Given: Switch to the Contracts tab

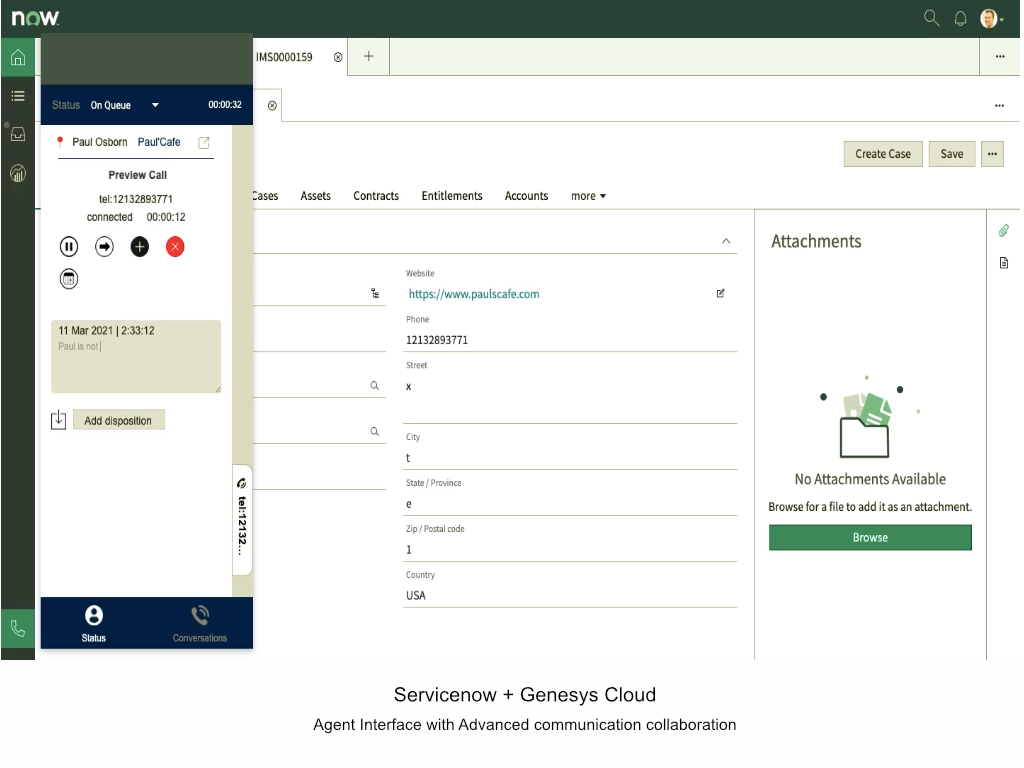Looking at the screenshot, I should [x=376, y=196].
